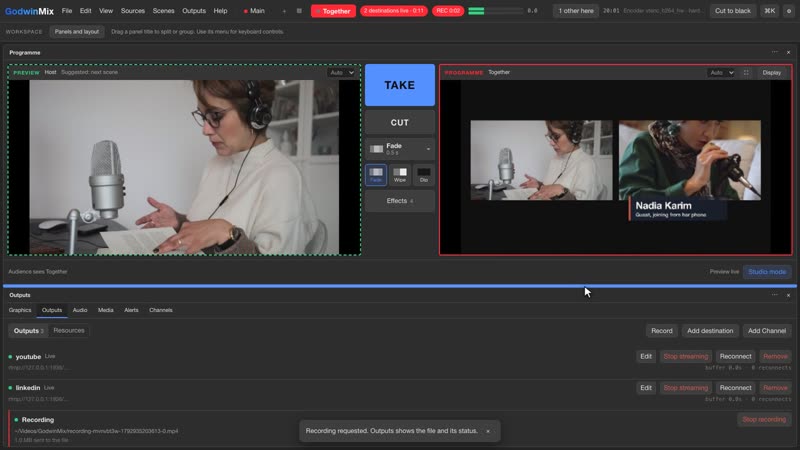Viewport: 800px width, 450px height.
Task: Switch to the Outputs panel tab
Action: point(52,310)
